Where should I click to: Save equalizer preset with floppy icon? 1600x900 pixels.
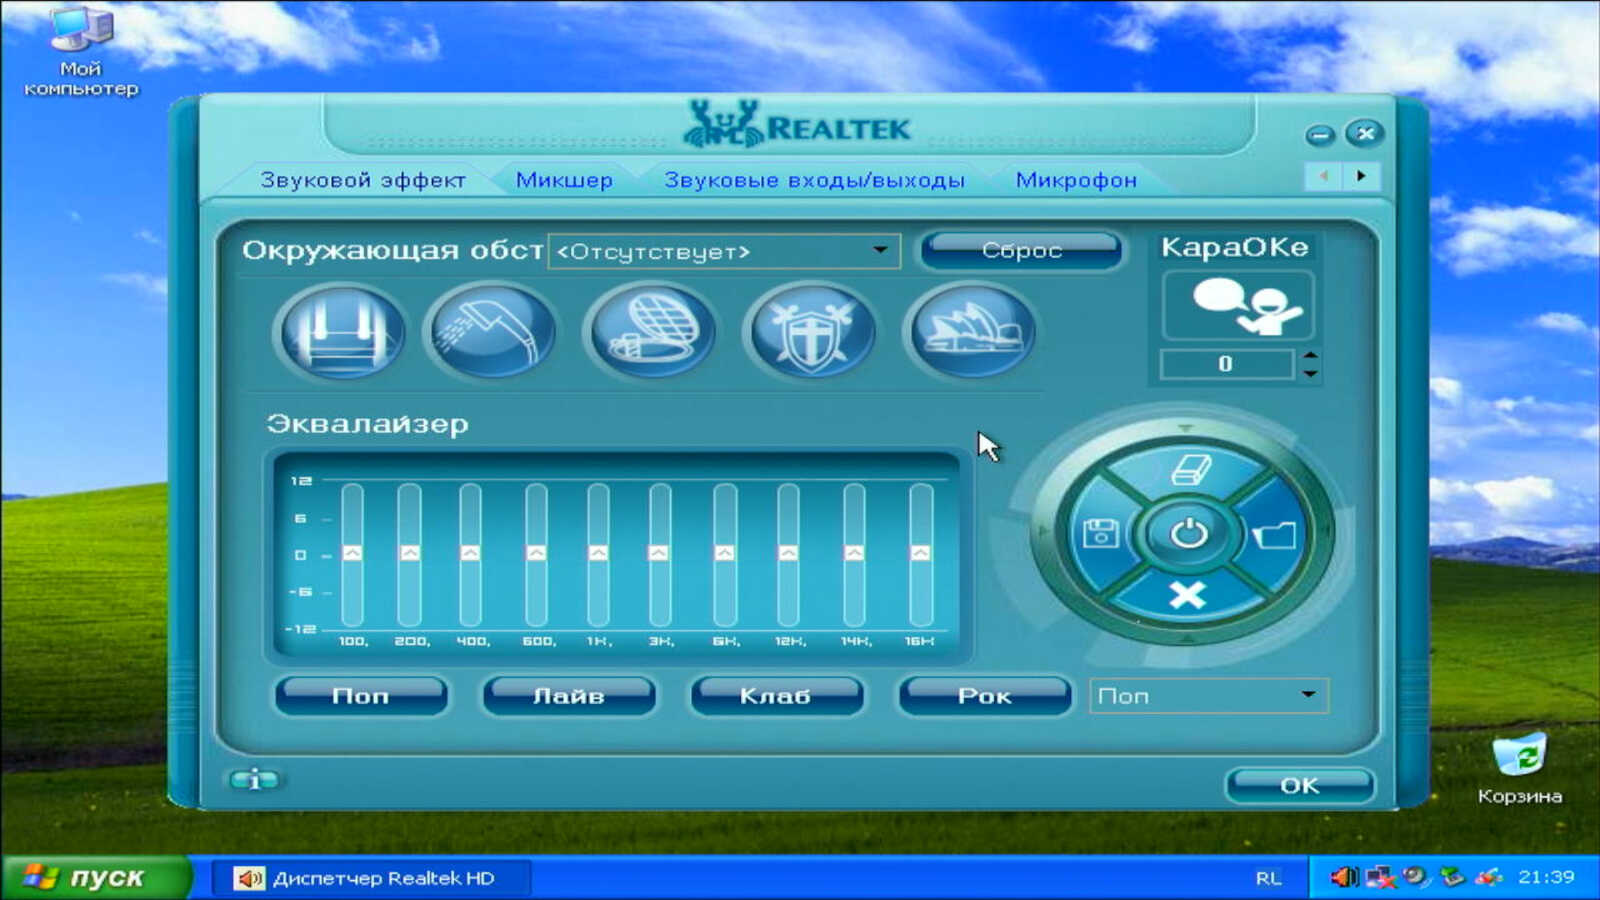pyautogui.click(x=1100, y=533)
